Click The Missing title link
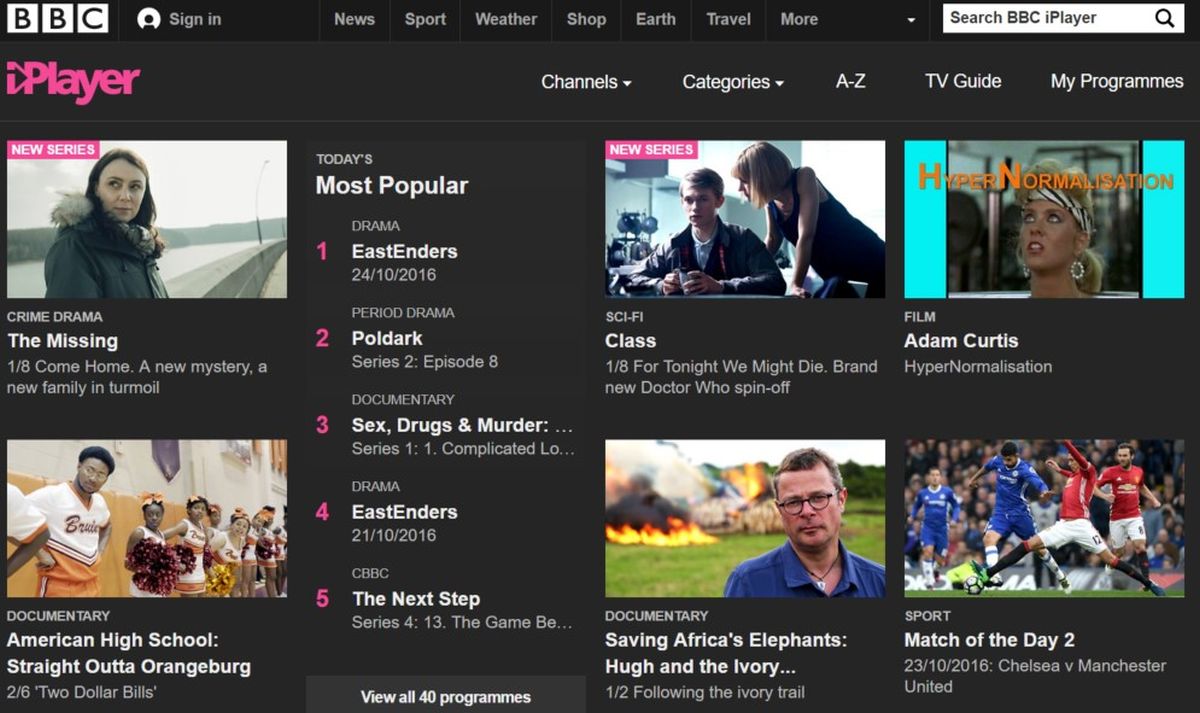This screenshot has height=713, width=1200. [x=62, y=341]
